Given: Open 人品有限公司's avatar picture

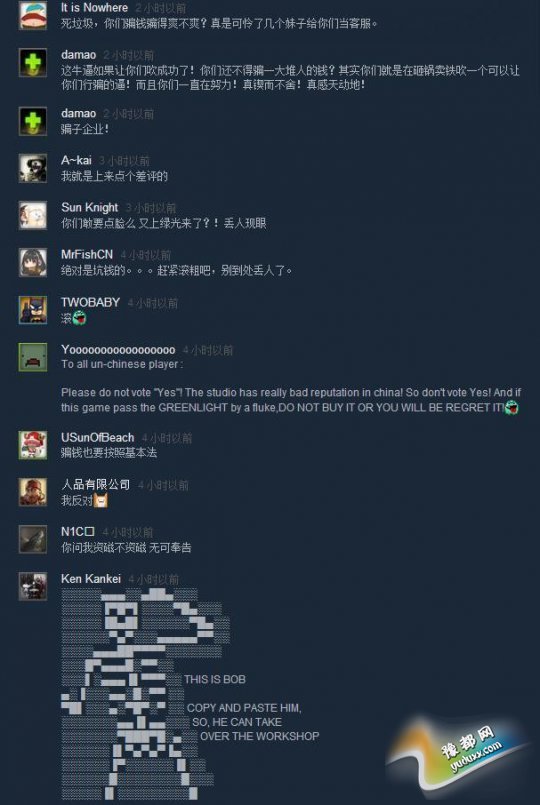Looking at the screenshot, I should (33, 492).
